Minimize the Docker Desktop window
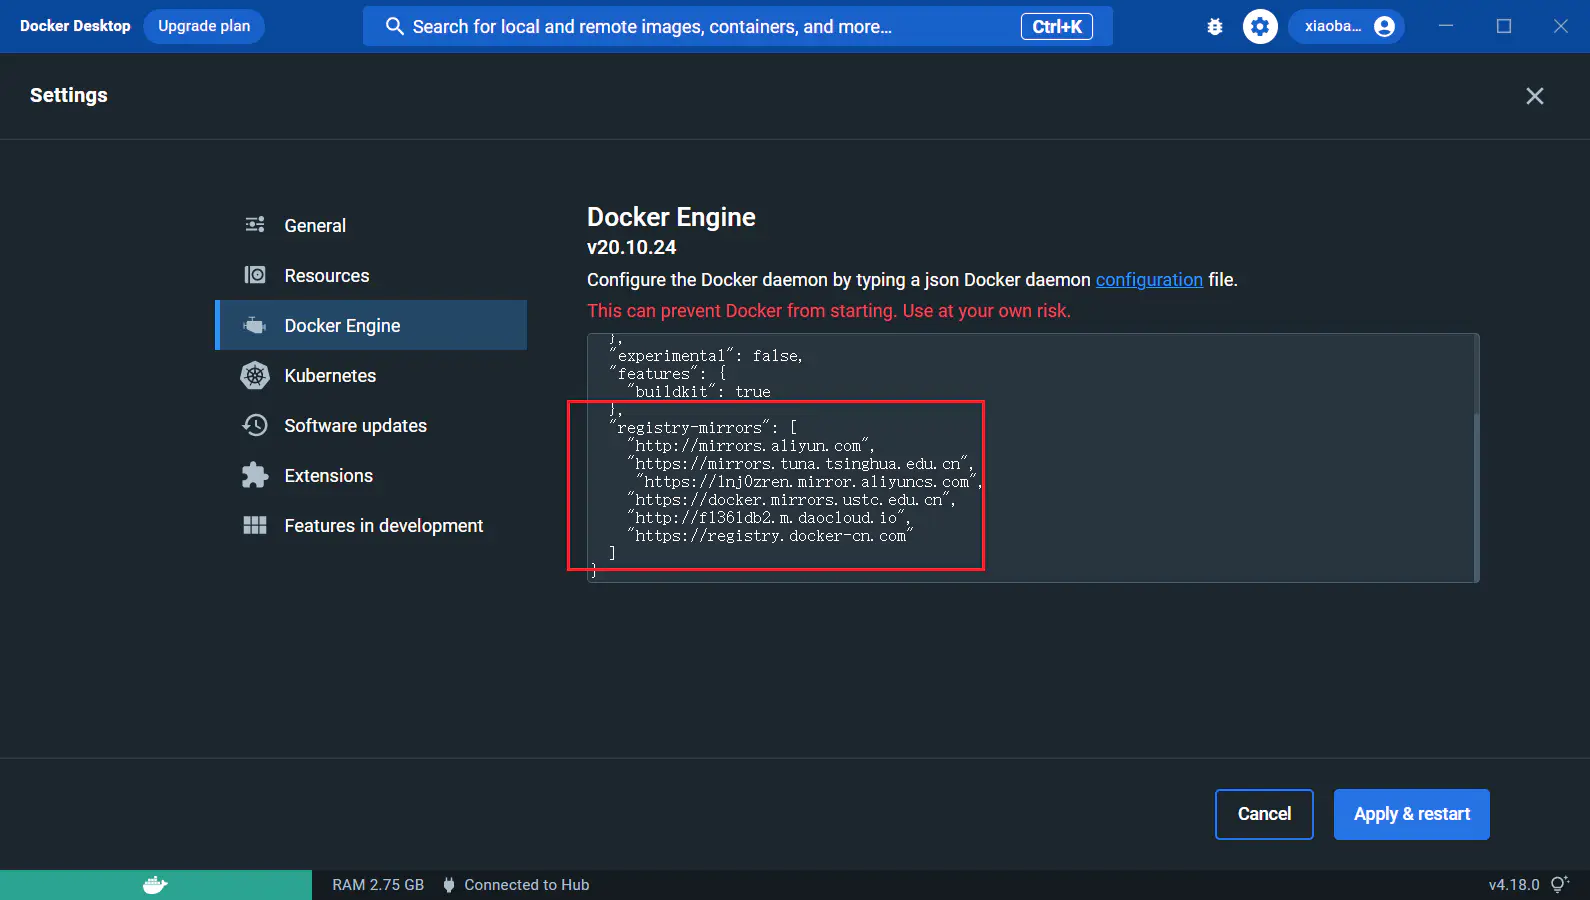The width and height of the screenshot is (1590, 900). (x=1446, y=26)
